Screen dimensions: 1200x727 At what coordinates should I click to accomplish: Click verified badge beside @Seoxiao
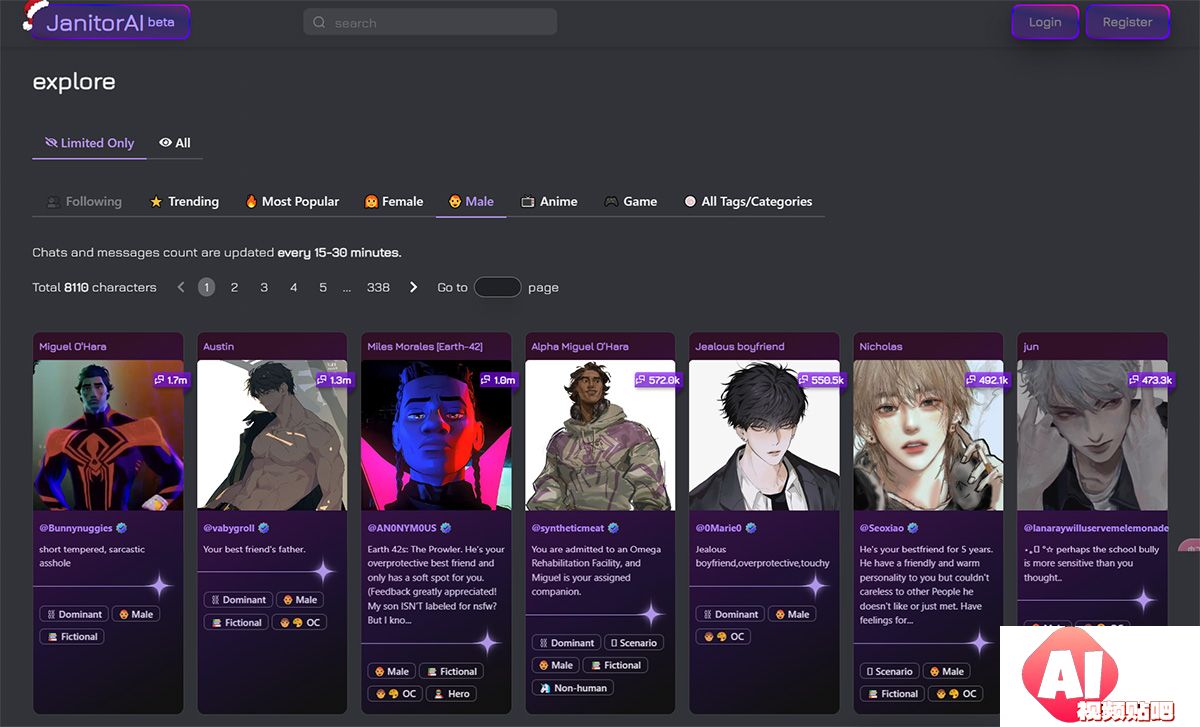click(913, 527)
